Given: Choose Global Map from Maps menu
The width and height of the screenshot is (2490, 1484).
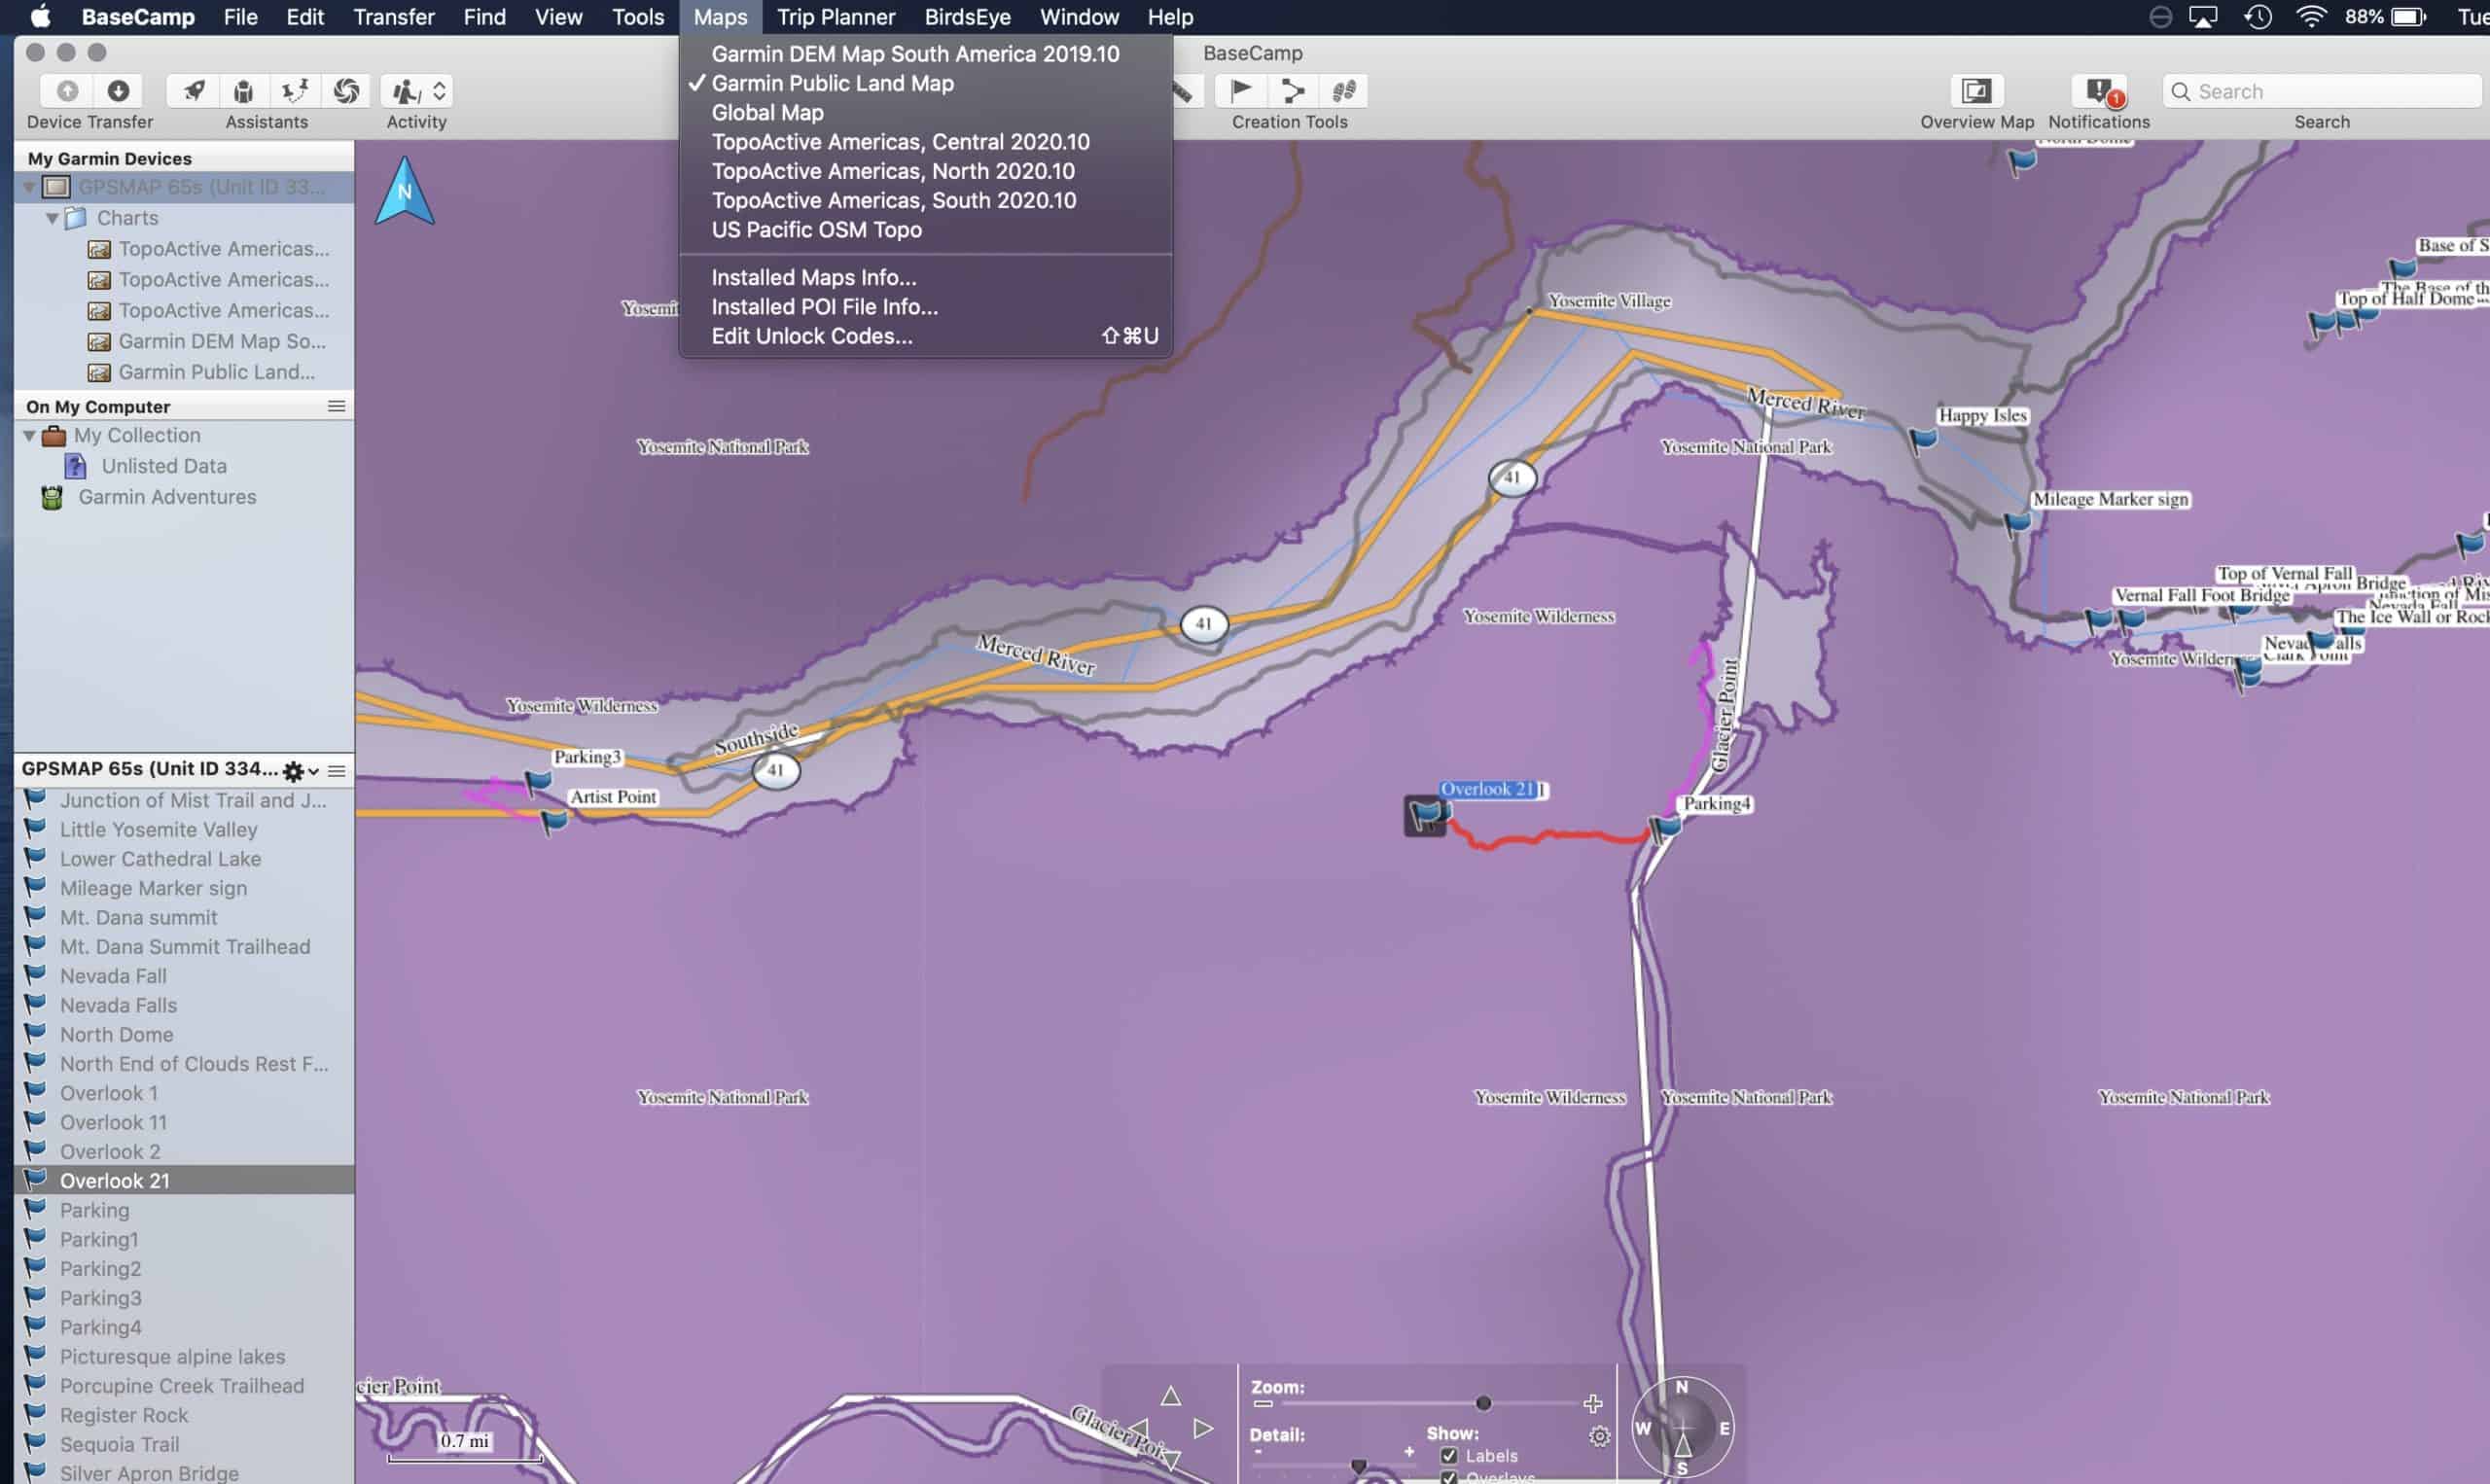Looking at the screenshot, I should (767, 113).
